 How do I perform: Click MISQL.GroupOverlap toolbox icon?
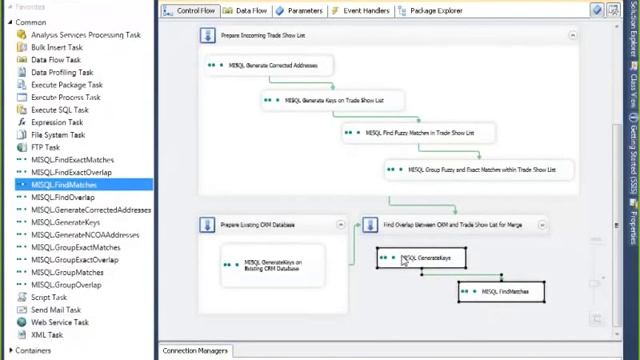(22, 284)
